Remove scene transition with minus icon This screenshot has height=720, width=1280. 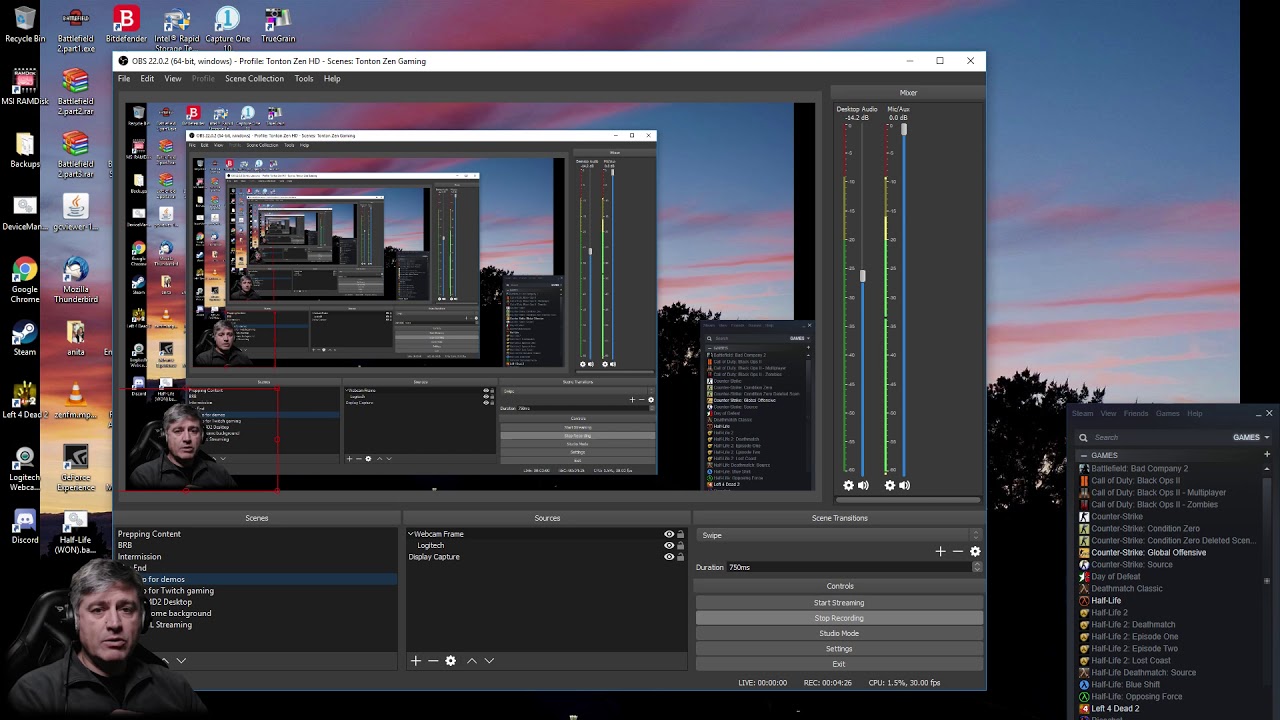tap(958, 551)
